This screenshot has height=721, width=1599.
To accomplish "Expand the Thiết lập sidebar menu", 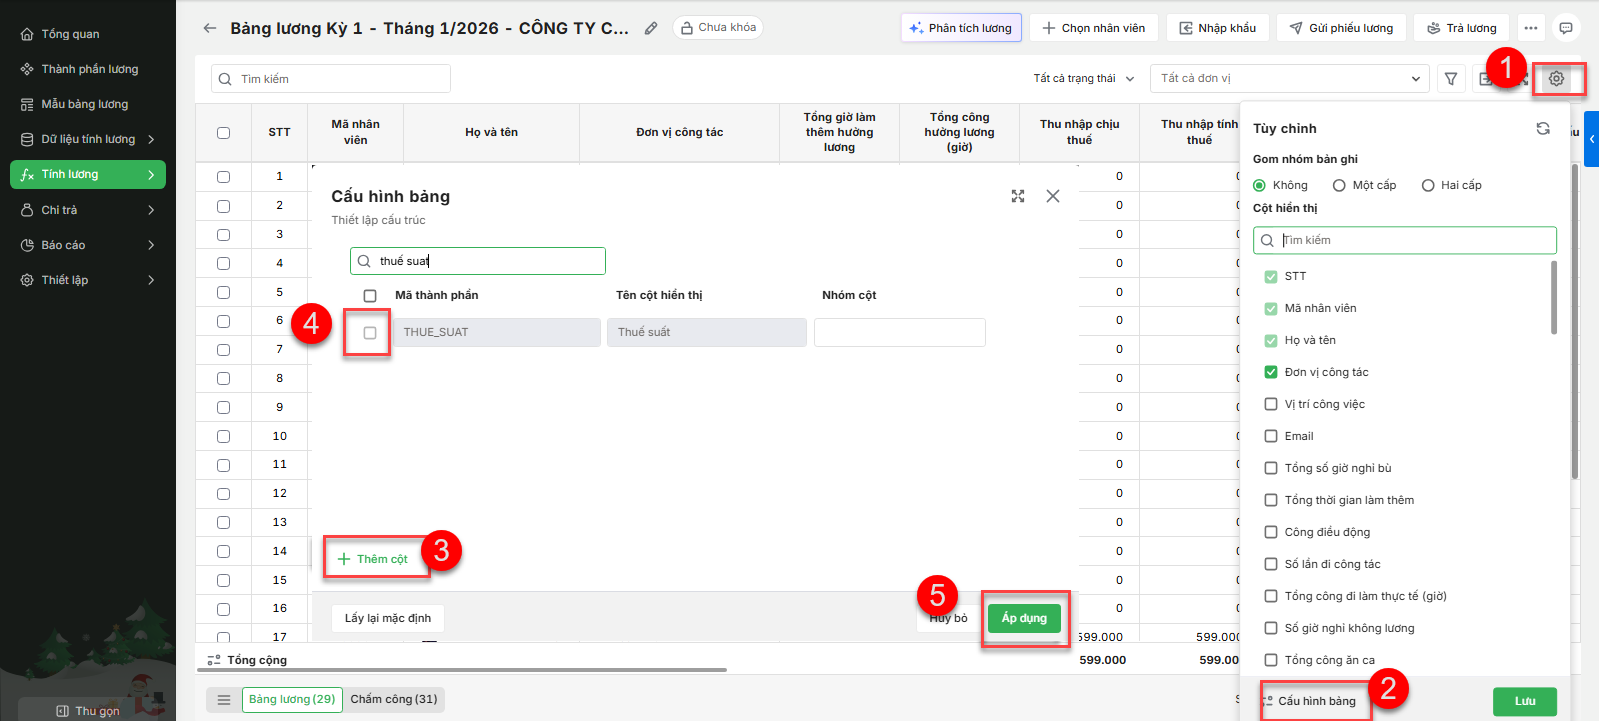I will point(88,280).
